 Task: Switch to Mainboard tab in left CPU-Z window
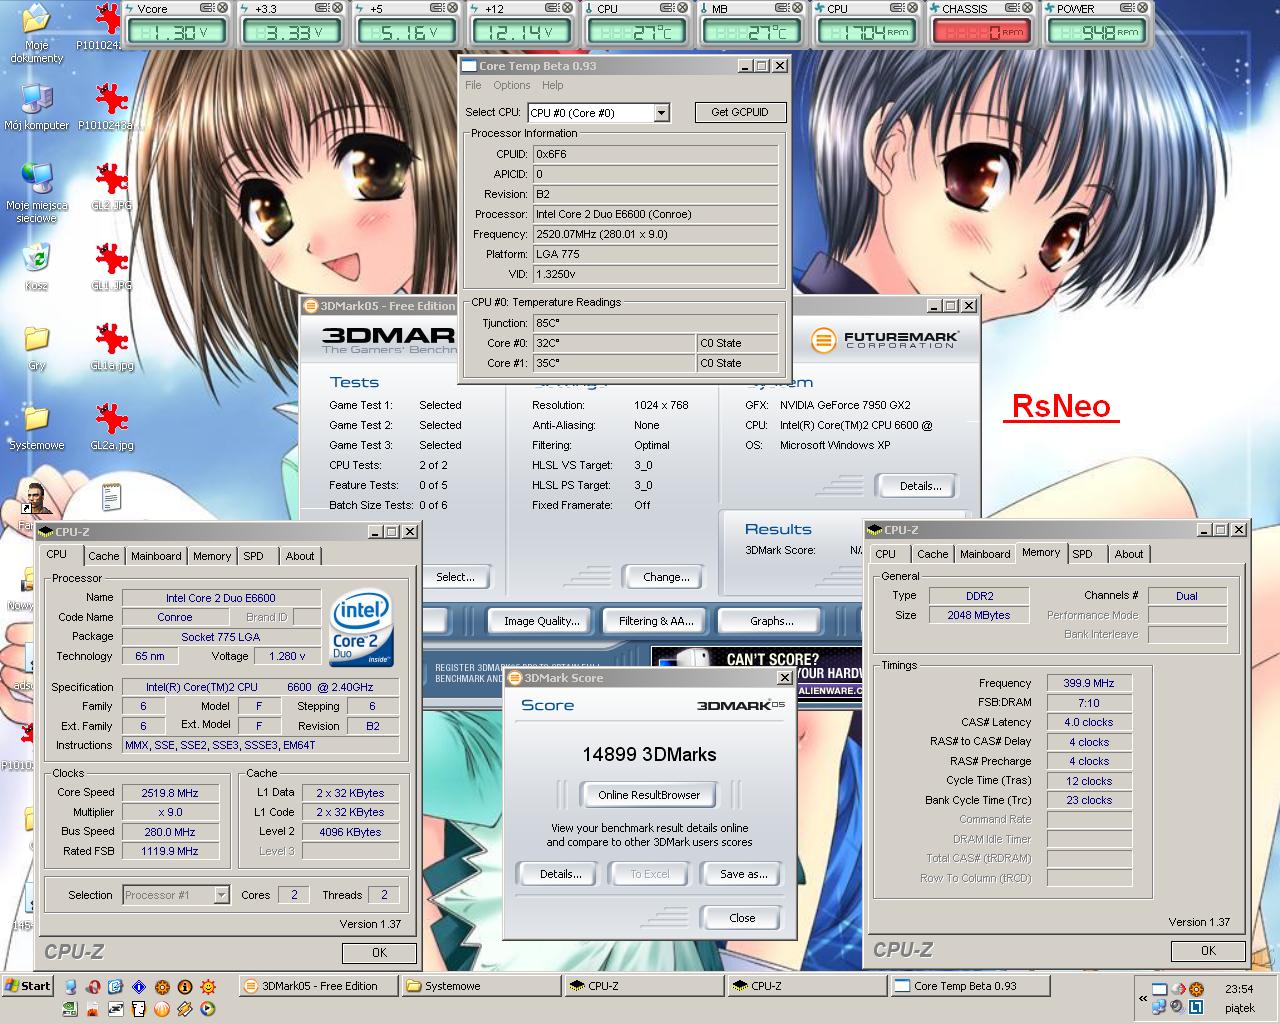[x=156, y=556]
